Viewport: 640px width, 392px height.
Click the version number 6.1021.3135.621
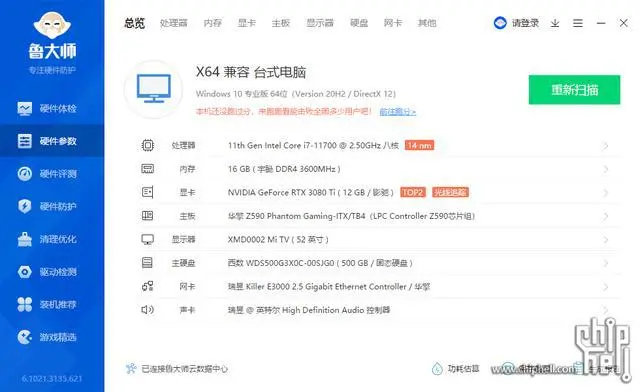(x=52, y=379)
